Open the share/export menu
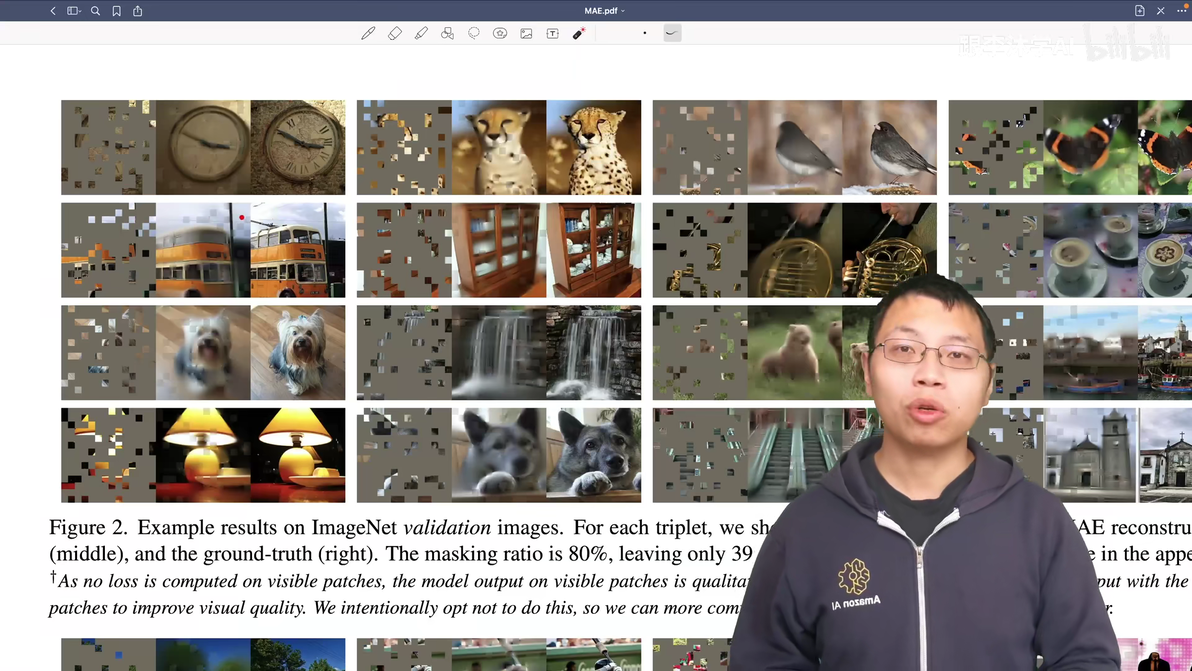 coord(138,11)
